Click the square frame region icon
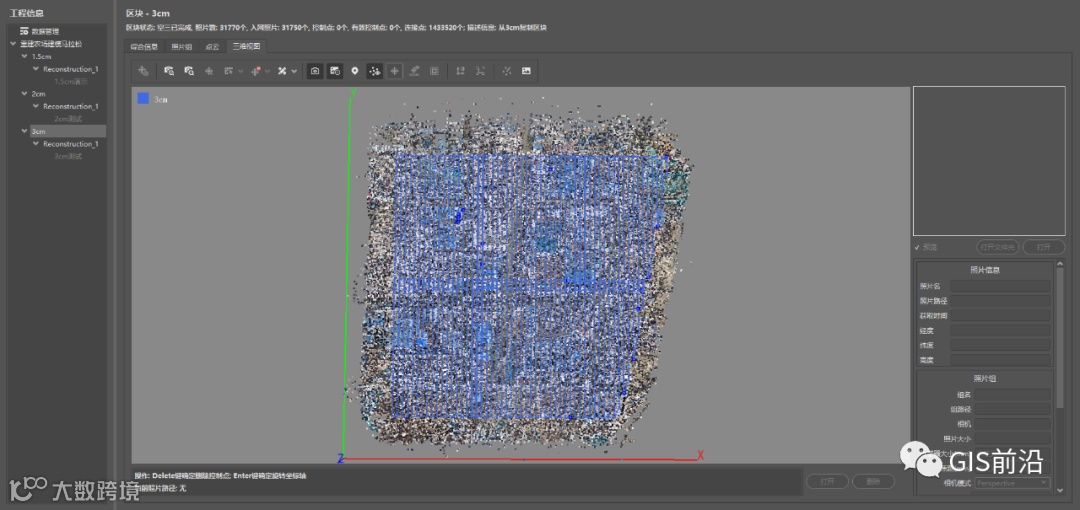The height and width of the screenshot is (510, 1080). 435,71
